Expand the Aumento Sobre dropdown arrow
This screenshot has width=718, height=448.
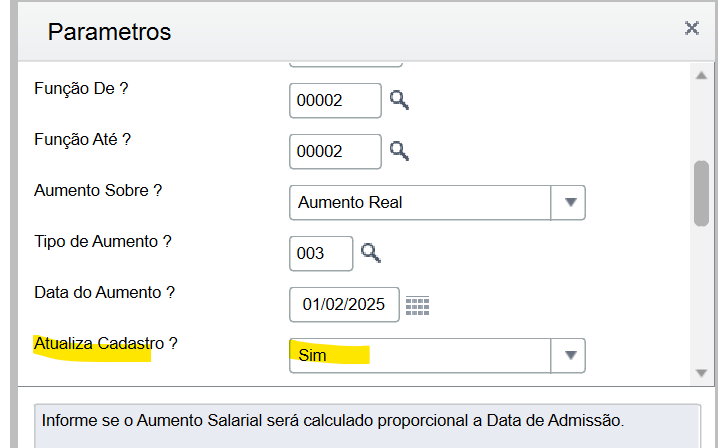coord(569,202)
